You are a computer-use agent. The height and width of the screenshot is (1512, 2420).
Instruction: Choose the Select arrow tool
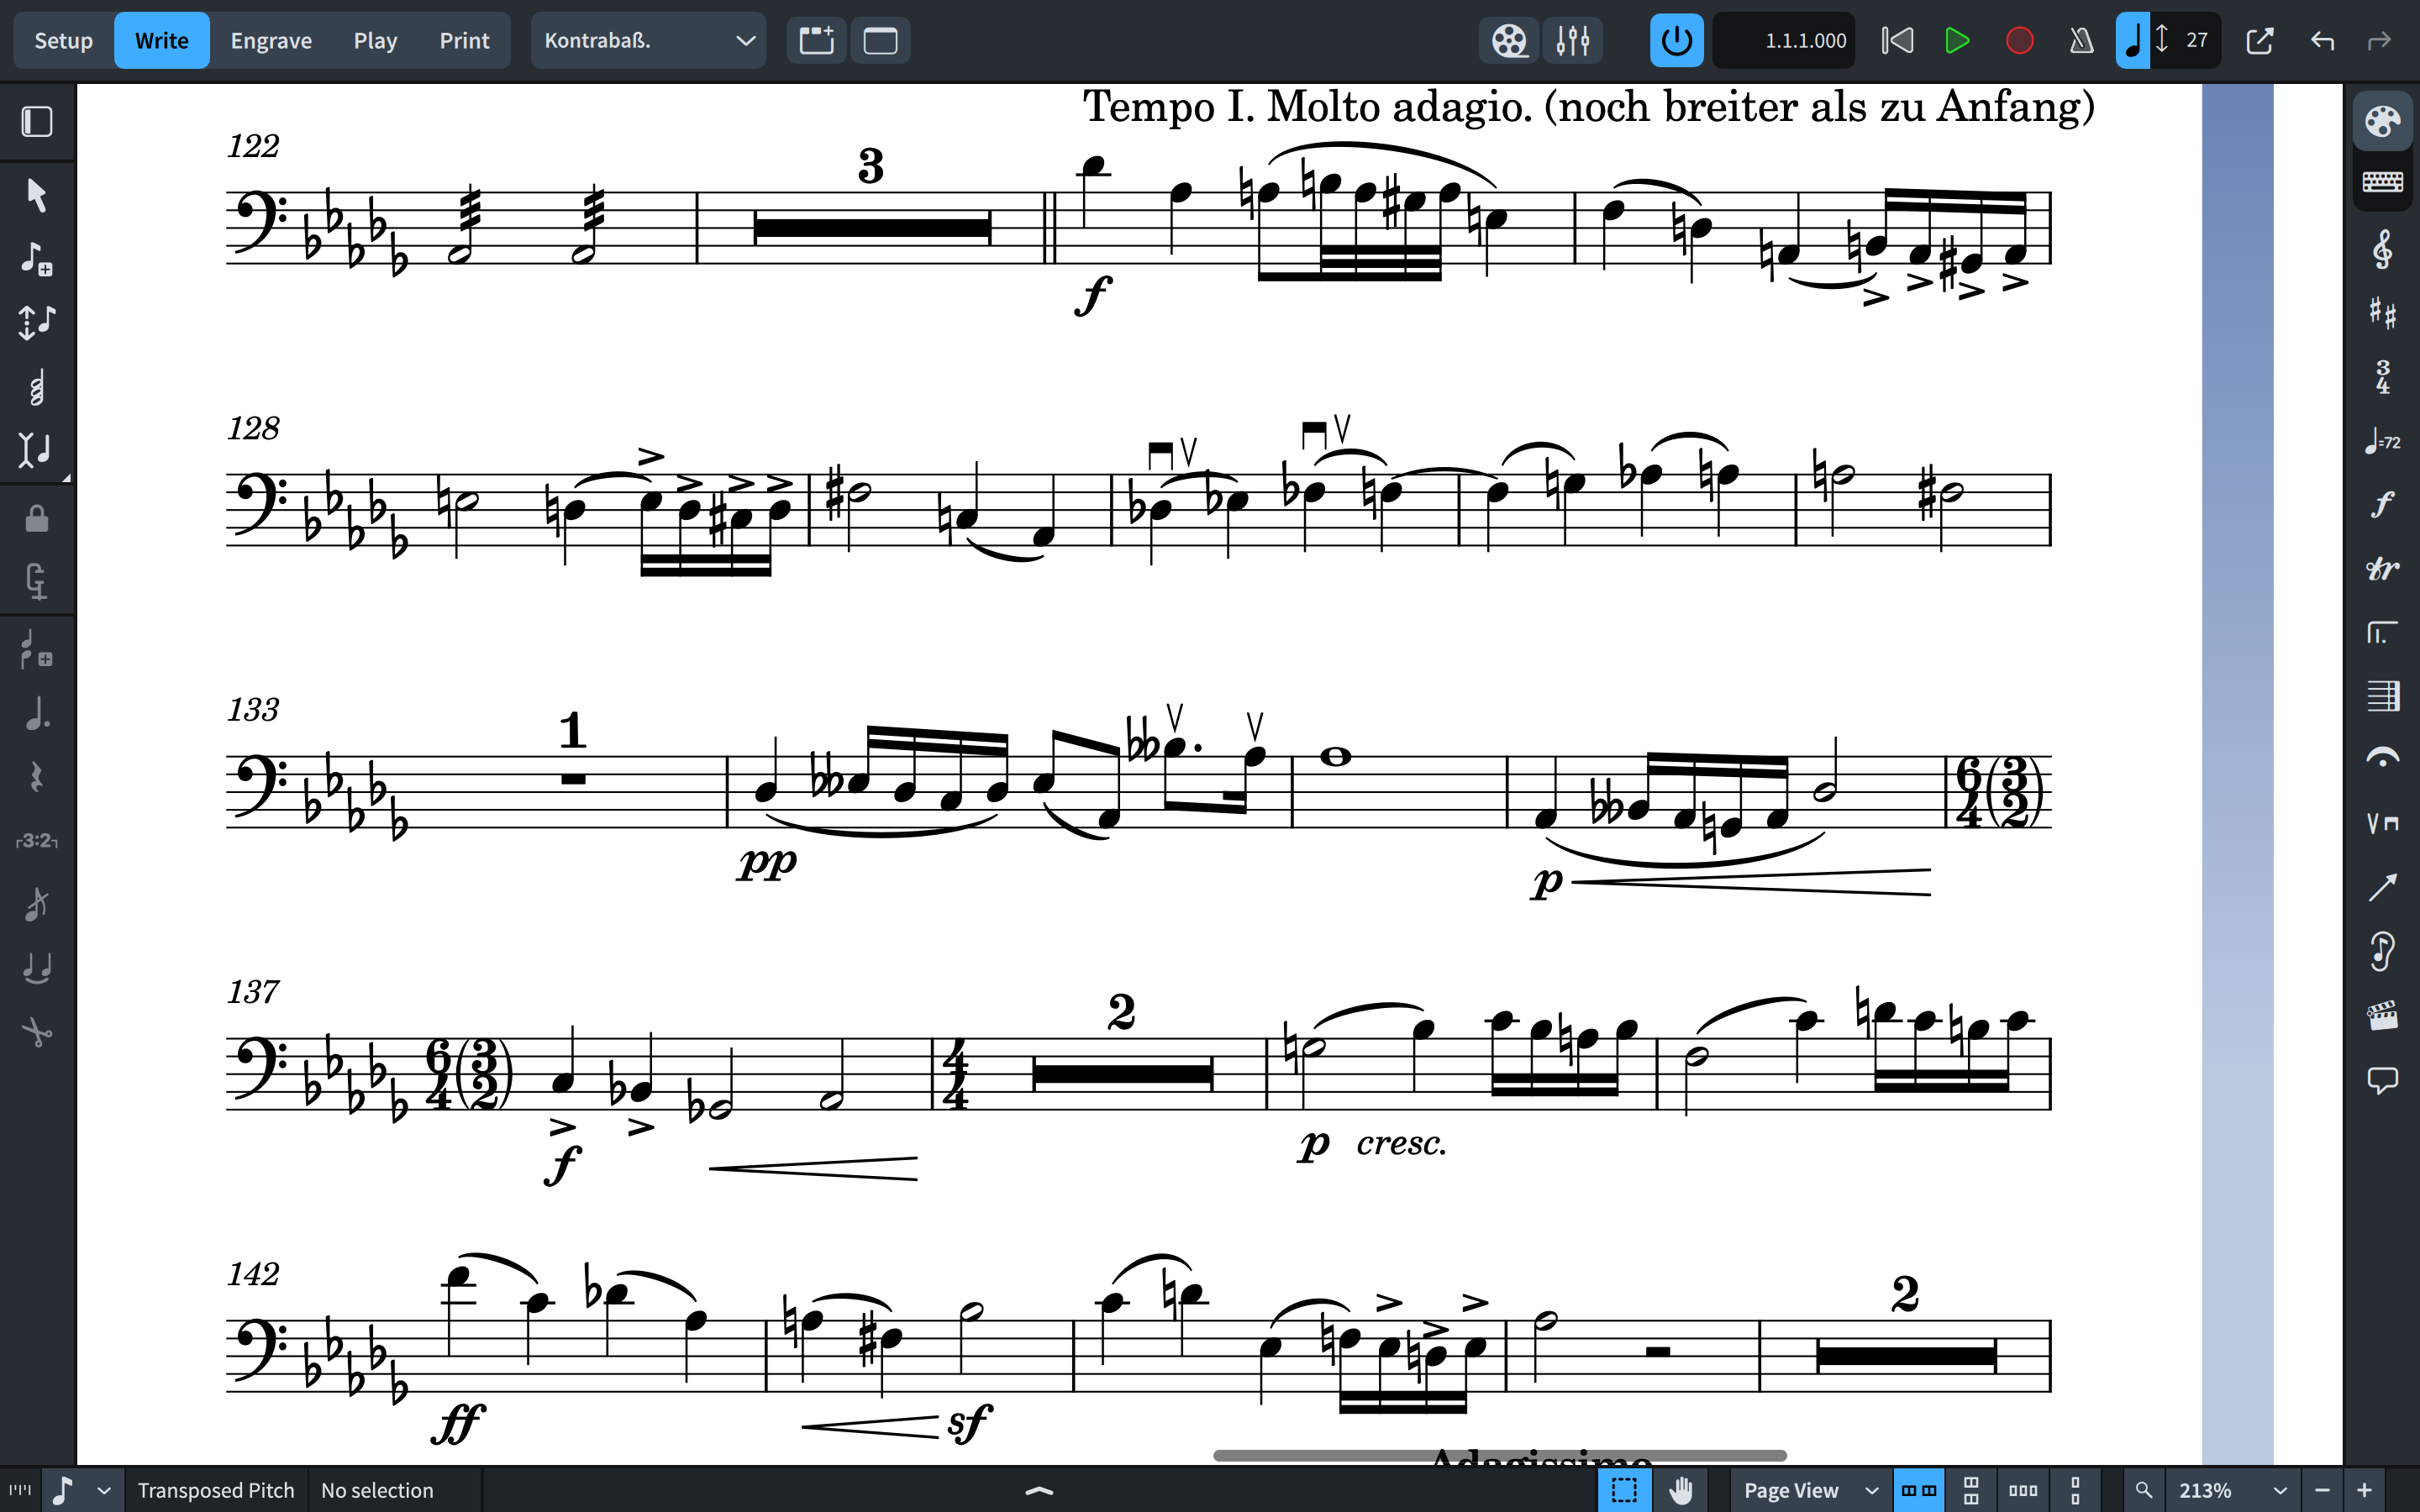click(x=37, y=195)
